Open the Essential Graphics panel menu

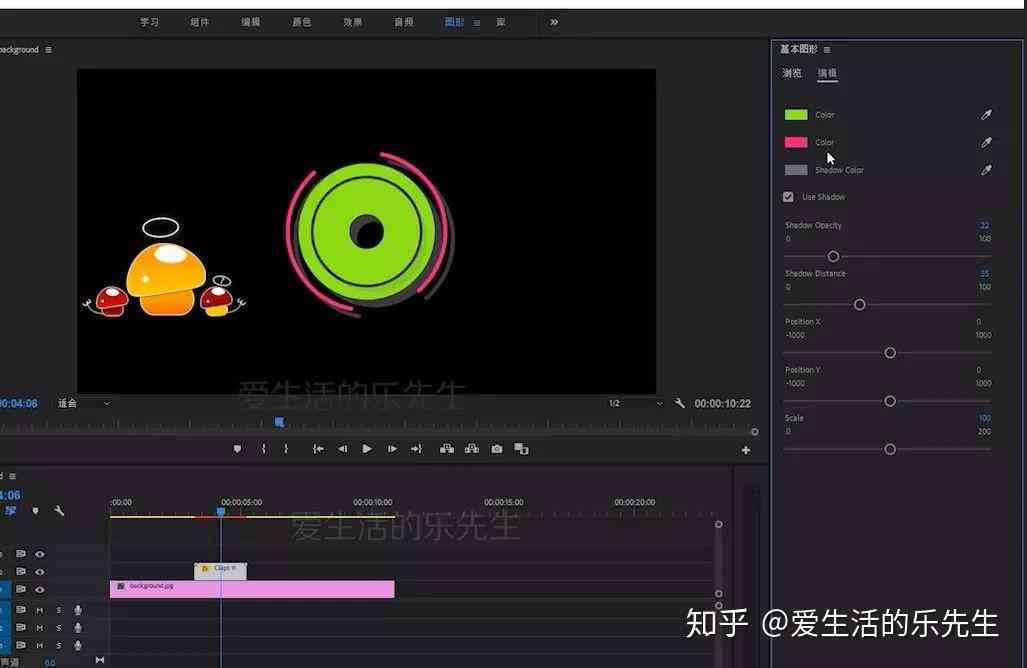[x=827, y=50]
